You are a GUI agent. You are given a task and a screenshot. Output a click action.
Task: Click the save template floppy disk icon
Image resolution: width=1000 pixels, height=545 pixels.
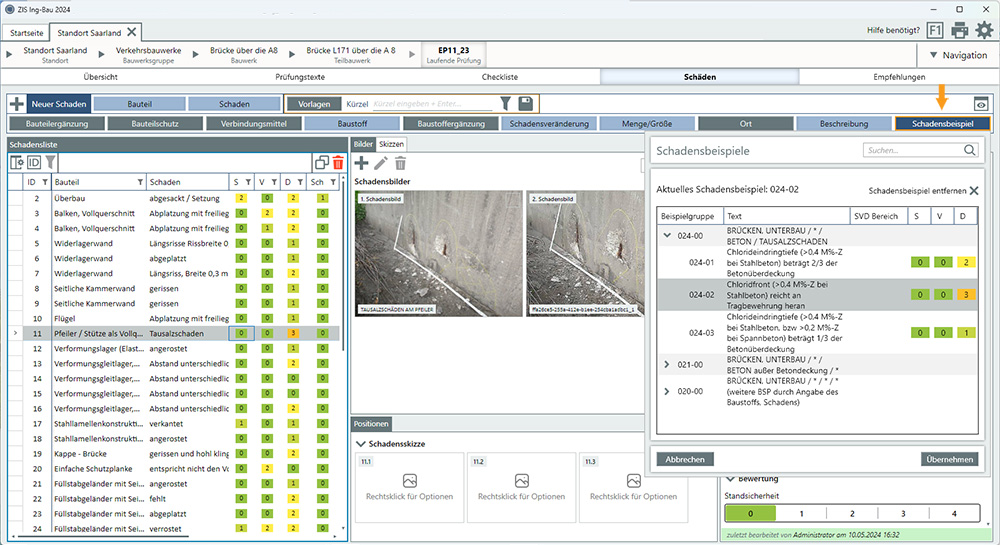coord(525,103)
